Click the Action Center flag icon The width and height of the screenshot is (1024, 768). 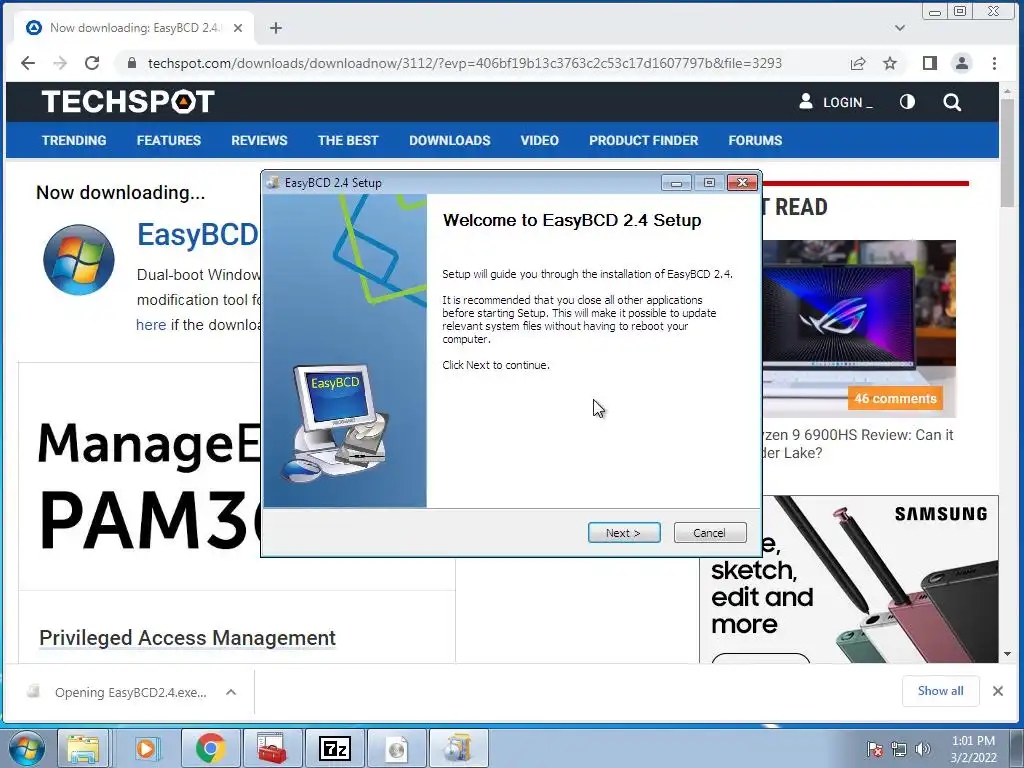click(x=874, y=748)
